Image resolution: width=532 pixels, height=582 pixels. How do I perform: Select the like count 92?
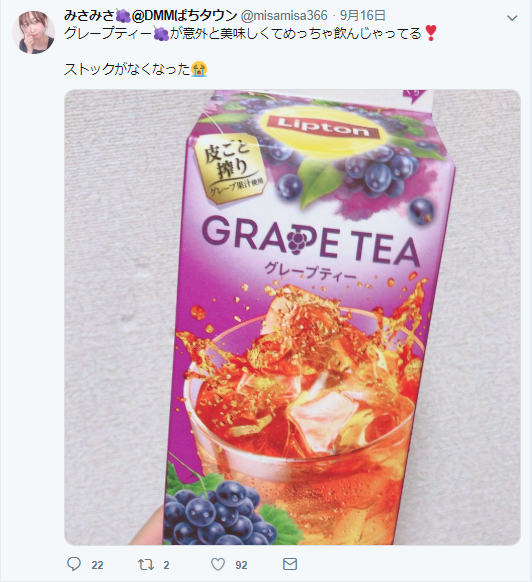[x=241, y=565]
